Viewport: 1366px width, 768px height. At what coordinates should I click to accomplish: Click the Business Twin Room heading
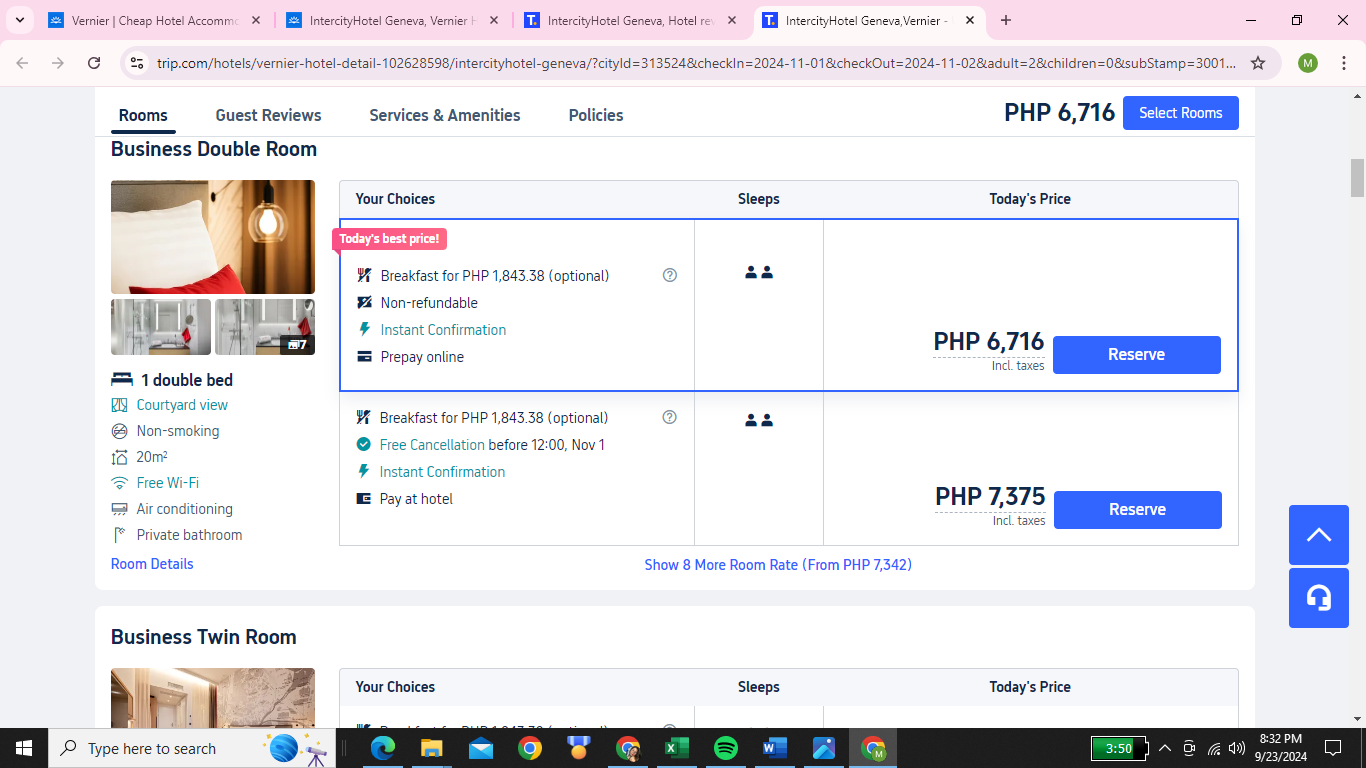point(204,637)
